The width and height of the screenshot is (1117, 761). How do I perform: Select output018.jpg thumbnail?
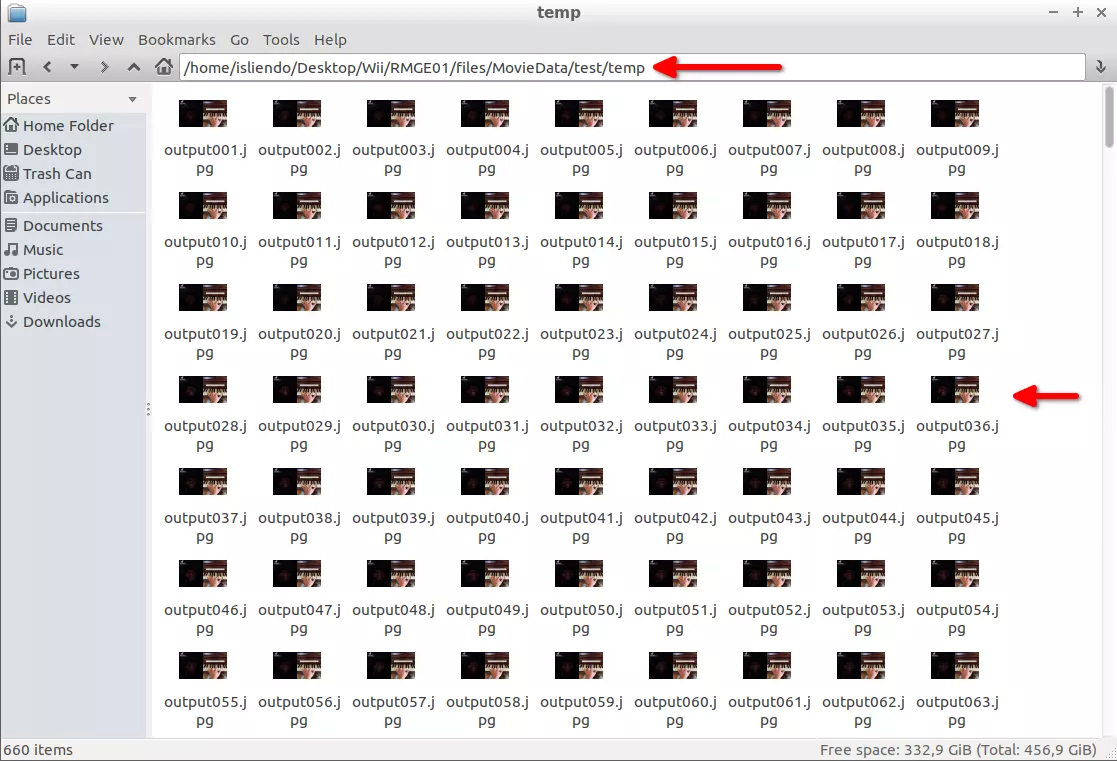(955, 205)
